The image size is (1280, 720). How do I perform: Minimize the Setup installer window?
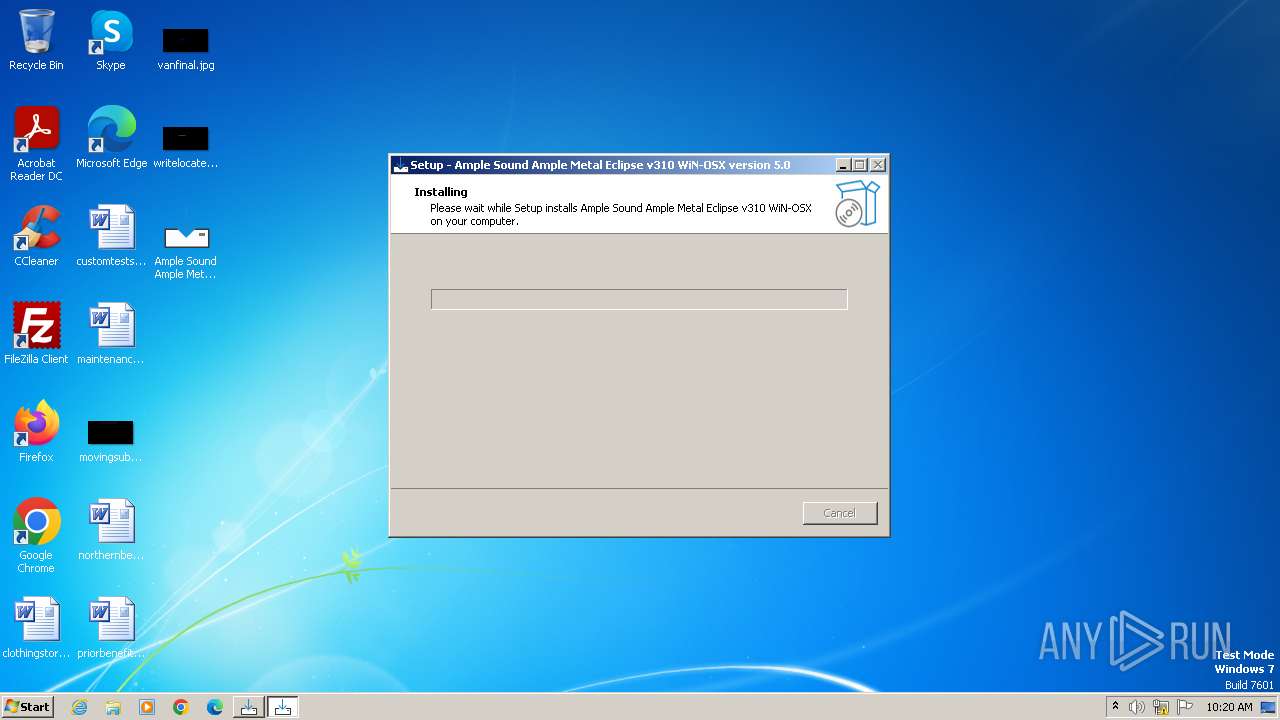pyautogui.click(x=843, y=165)
